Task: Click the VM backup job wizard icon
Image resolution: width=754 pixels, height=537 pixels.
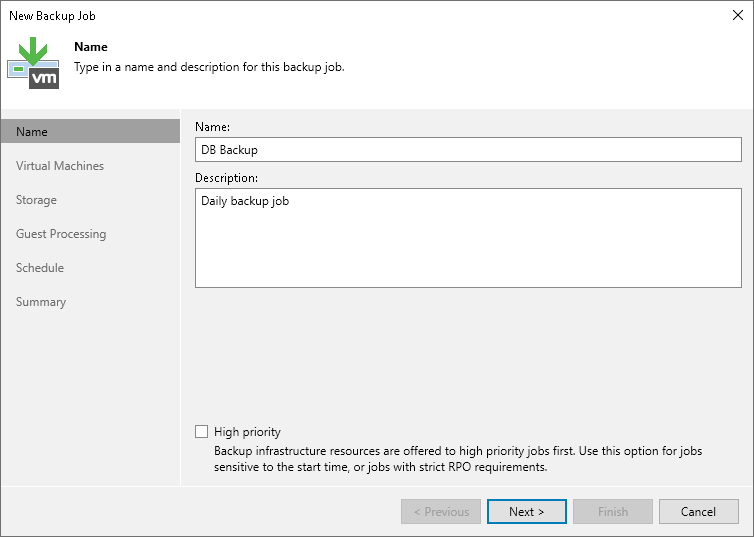Action: click(x=33, y=63)
